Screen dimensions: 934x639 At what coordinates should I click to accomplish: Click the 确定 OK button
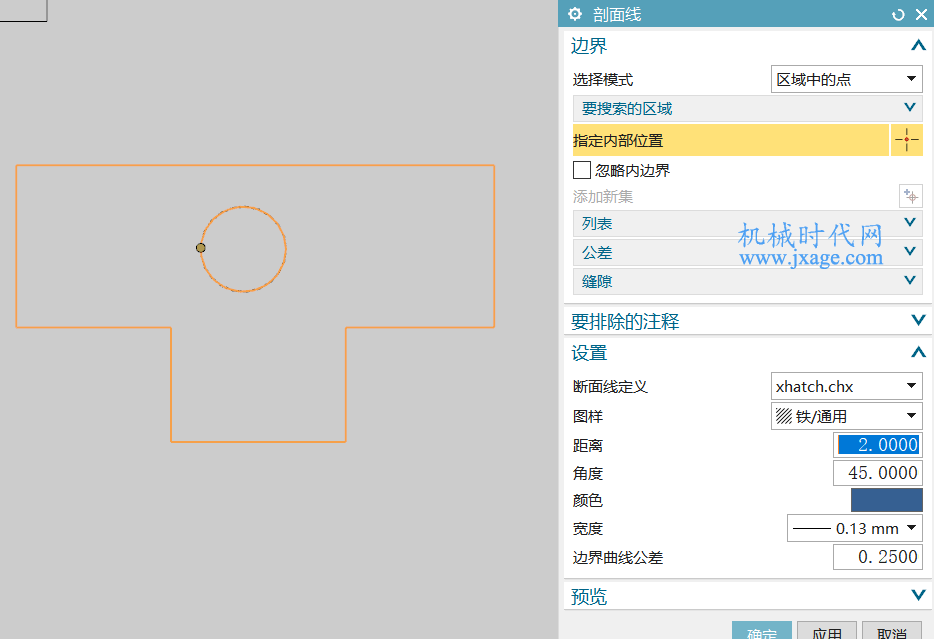point(762,631)
